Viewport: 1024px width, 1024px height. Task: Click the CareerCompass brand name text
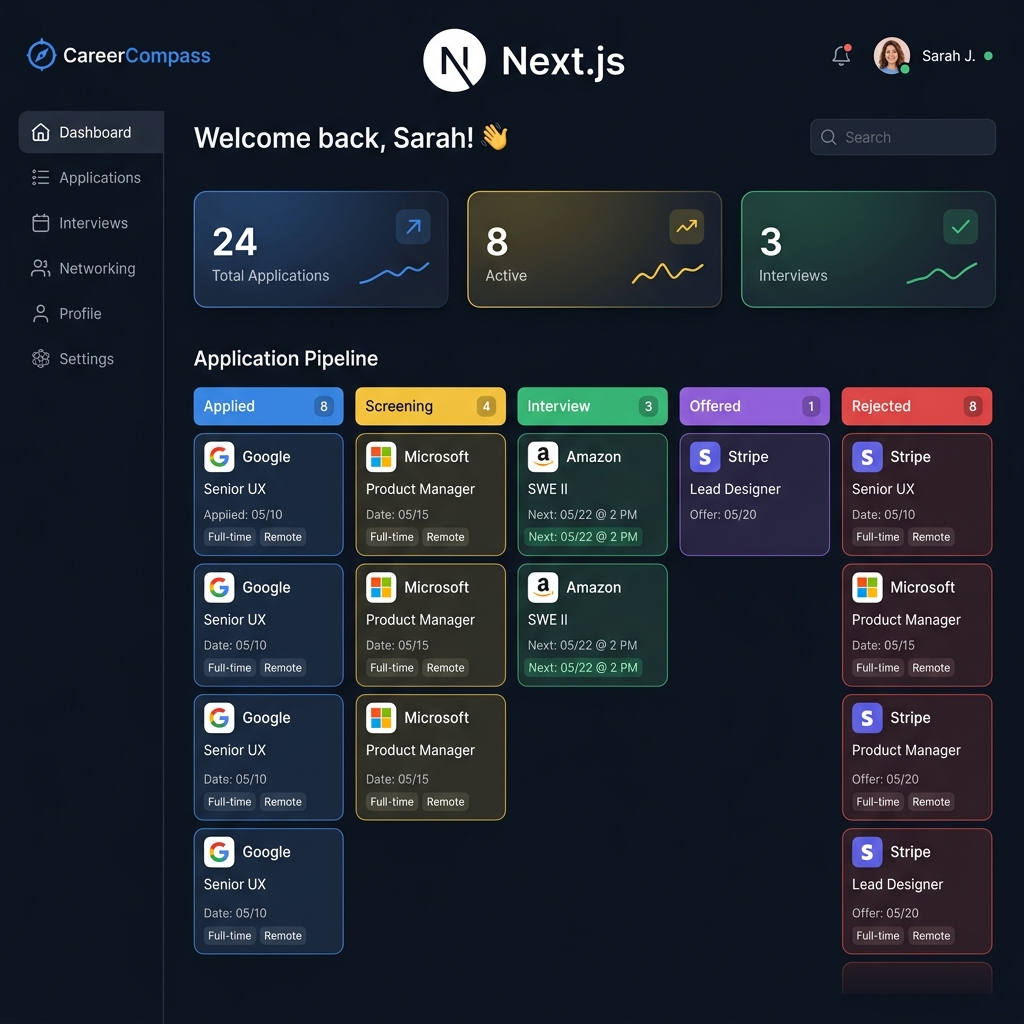click(136, 56)
